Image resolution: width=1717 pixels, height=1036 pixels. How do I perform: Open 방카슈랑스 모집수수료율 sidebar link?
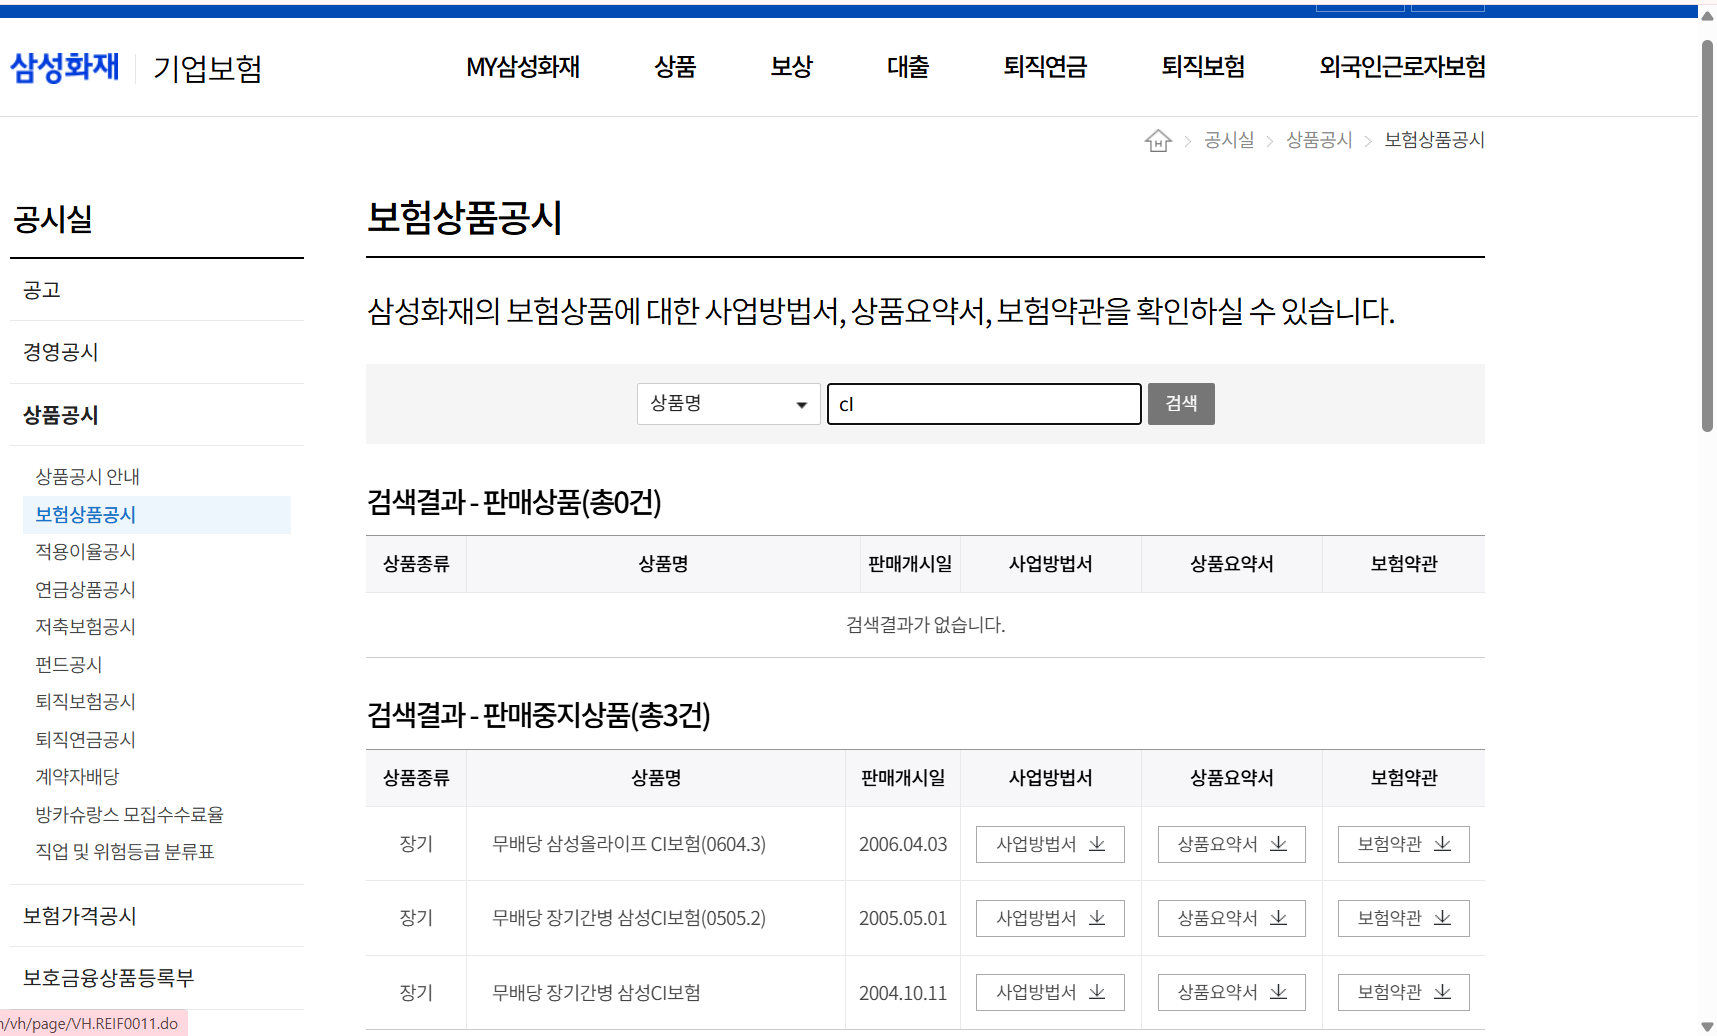[130, 815]
